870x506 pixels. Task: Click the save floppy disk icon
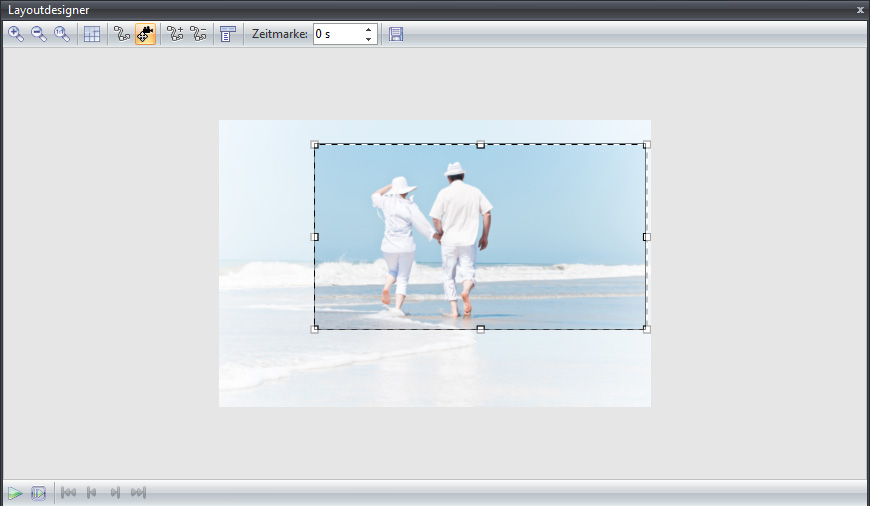click(x=396, y=34)
